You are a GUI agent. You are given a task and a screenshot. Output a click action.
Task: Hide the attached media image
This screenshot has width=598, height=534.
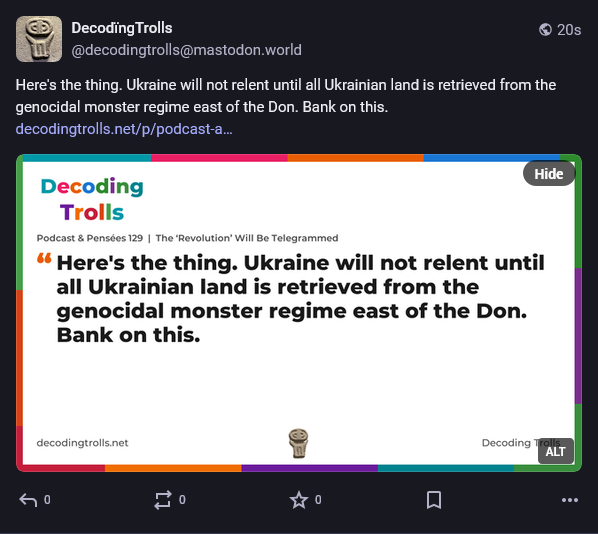[548, 174]
